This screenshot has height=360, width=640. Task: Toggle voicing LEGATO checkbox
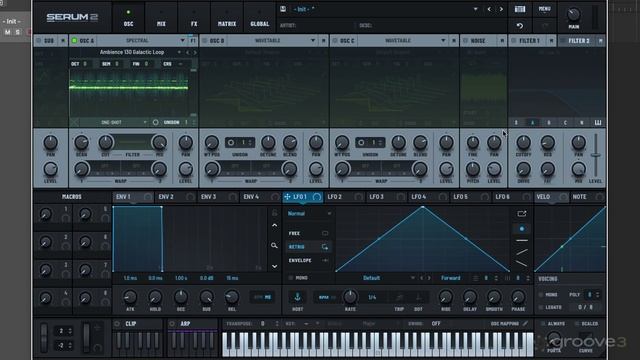tap(541, 307)
